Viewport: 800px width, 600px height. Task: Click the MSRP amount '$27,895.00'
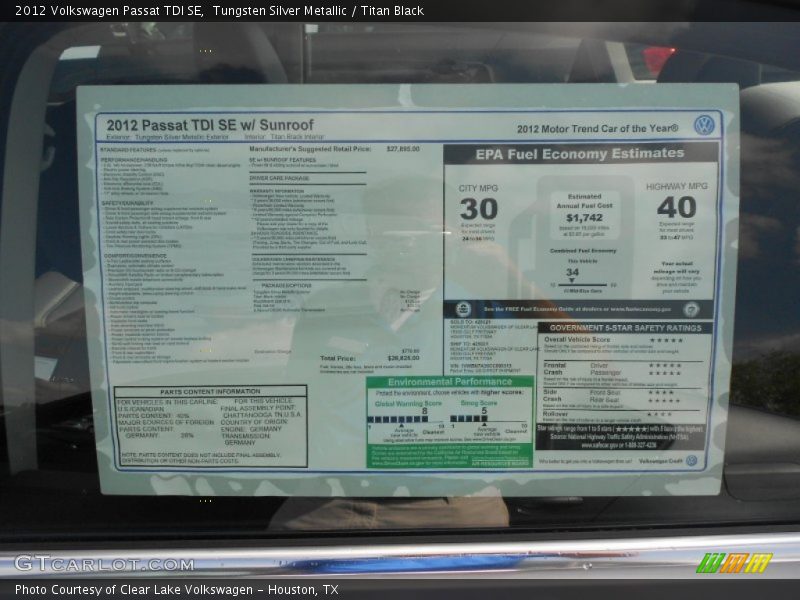[x=403, y=149]
